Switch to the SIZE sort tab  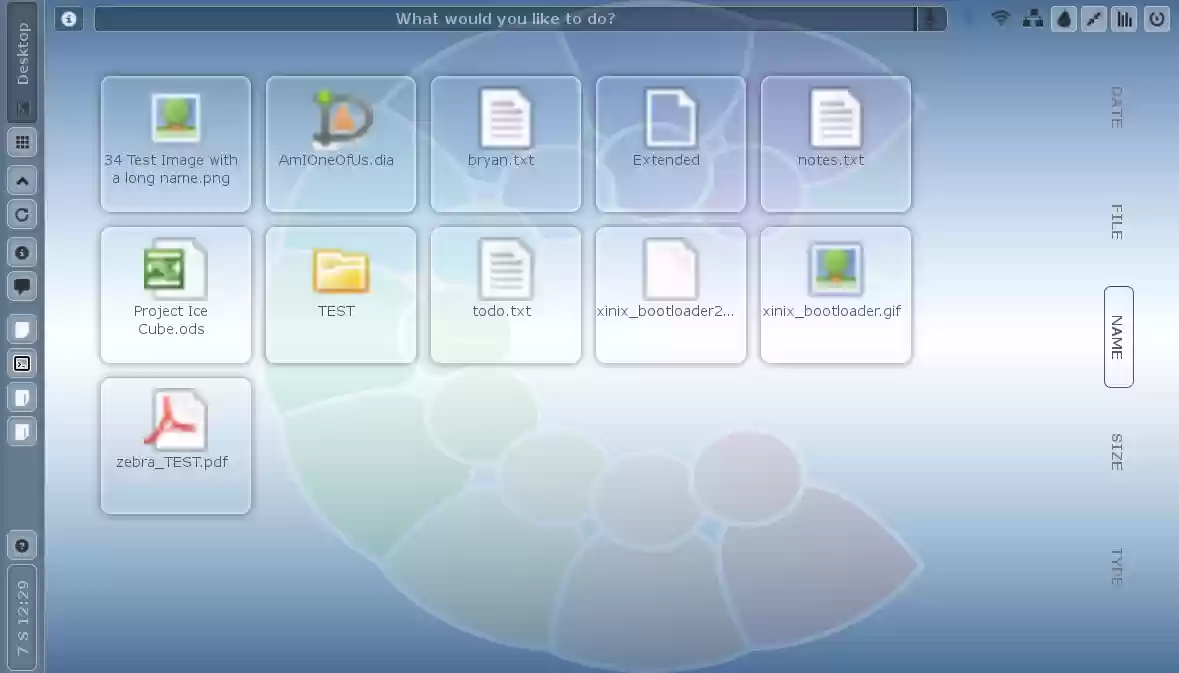coord(1117,452)
